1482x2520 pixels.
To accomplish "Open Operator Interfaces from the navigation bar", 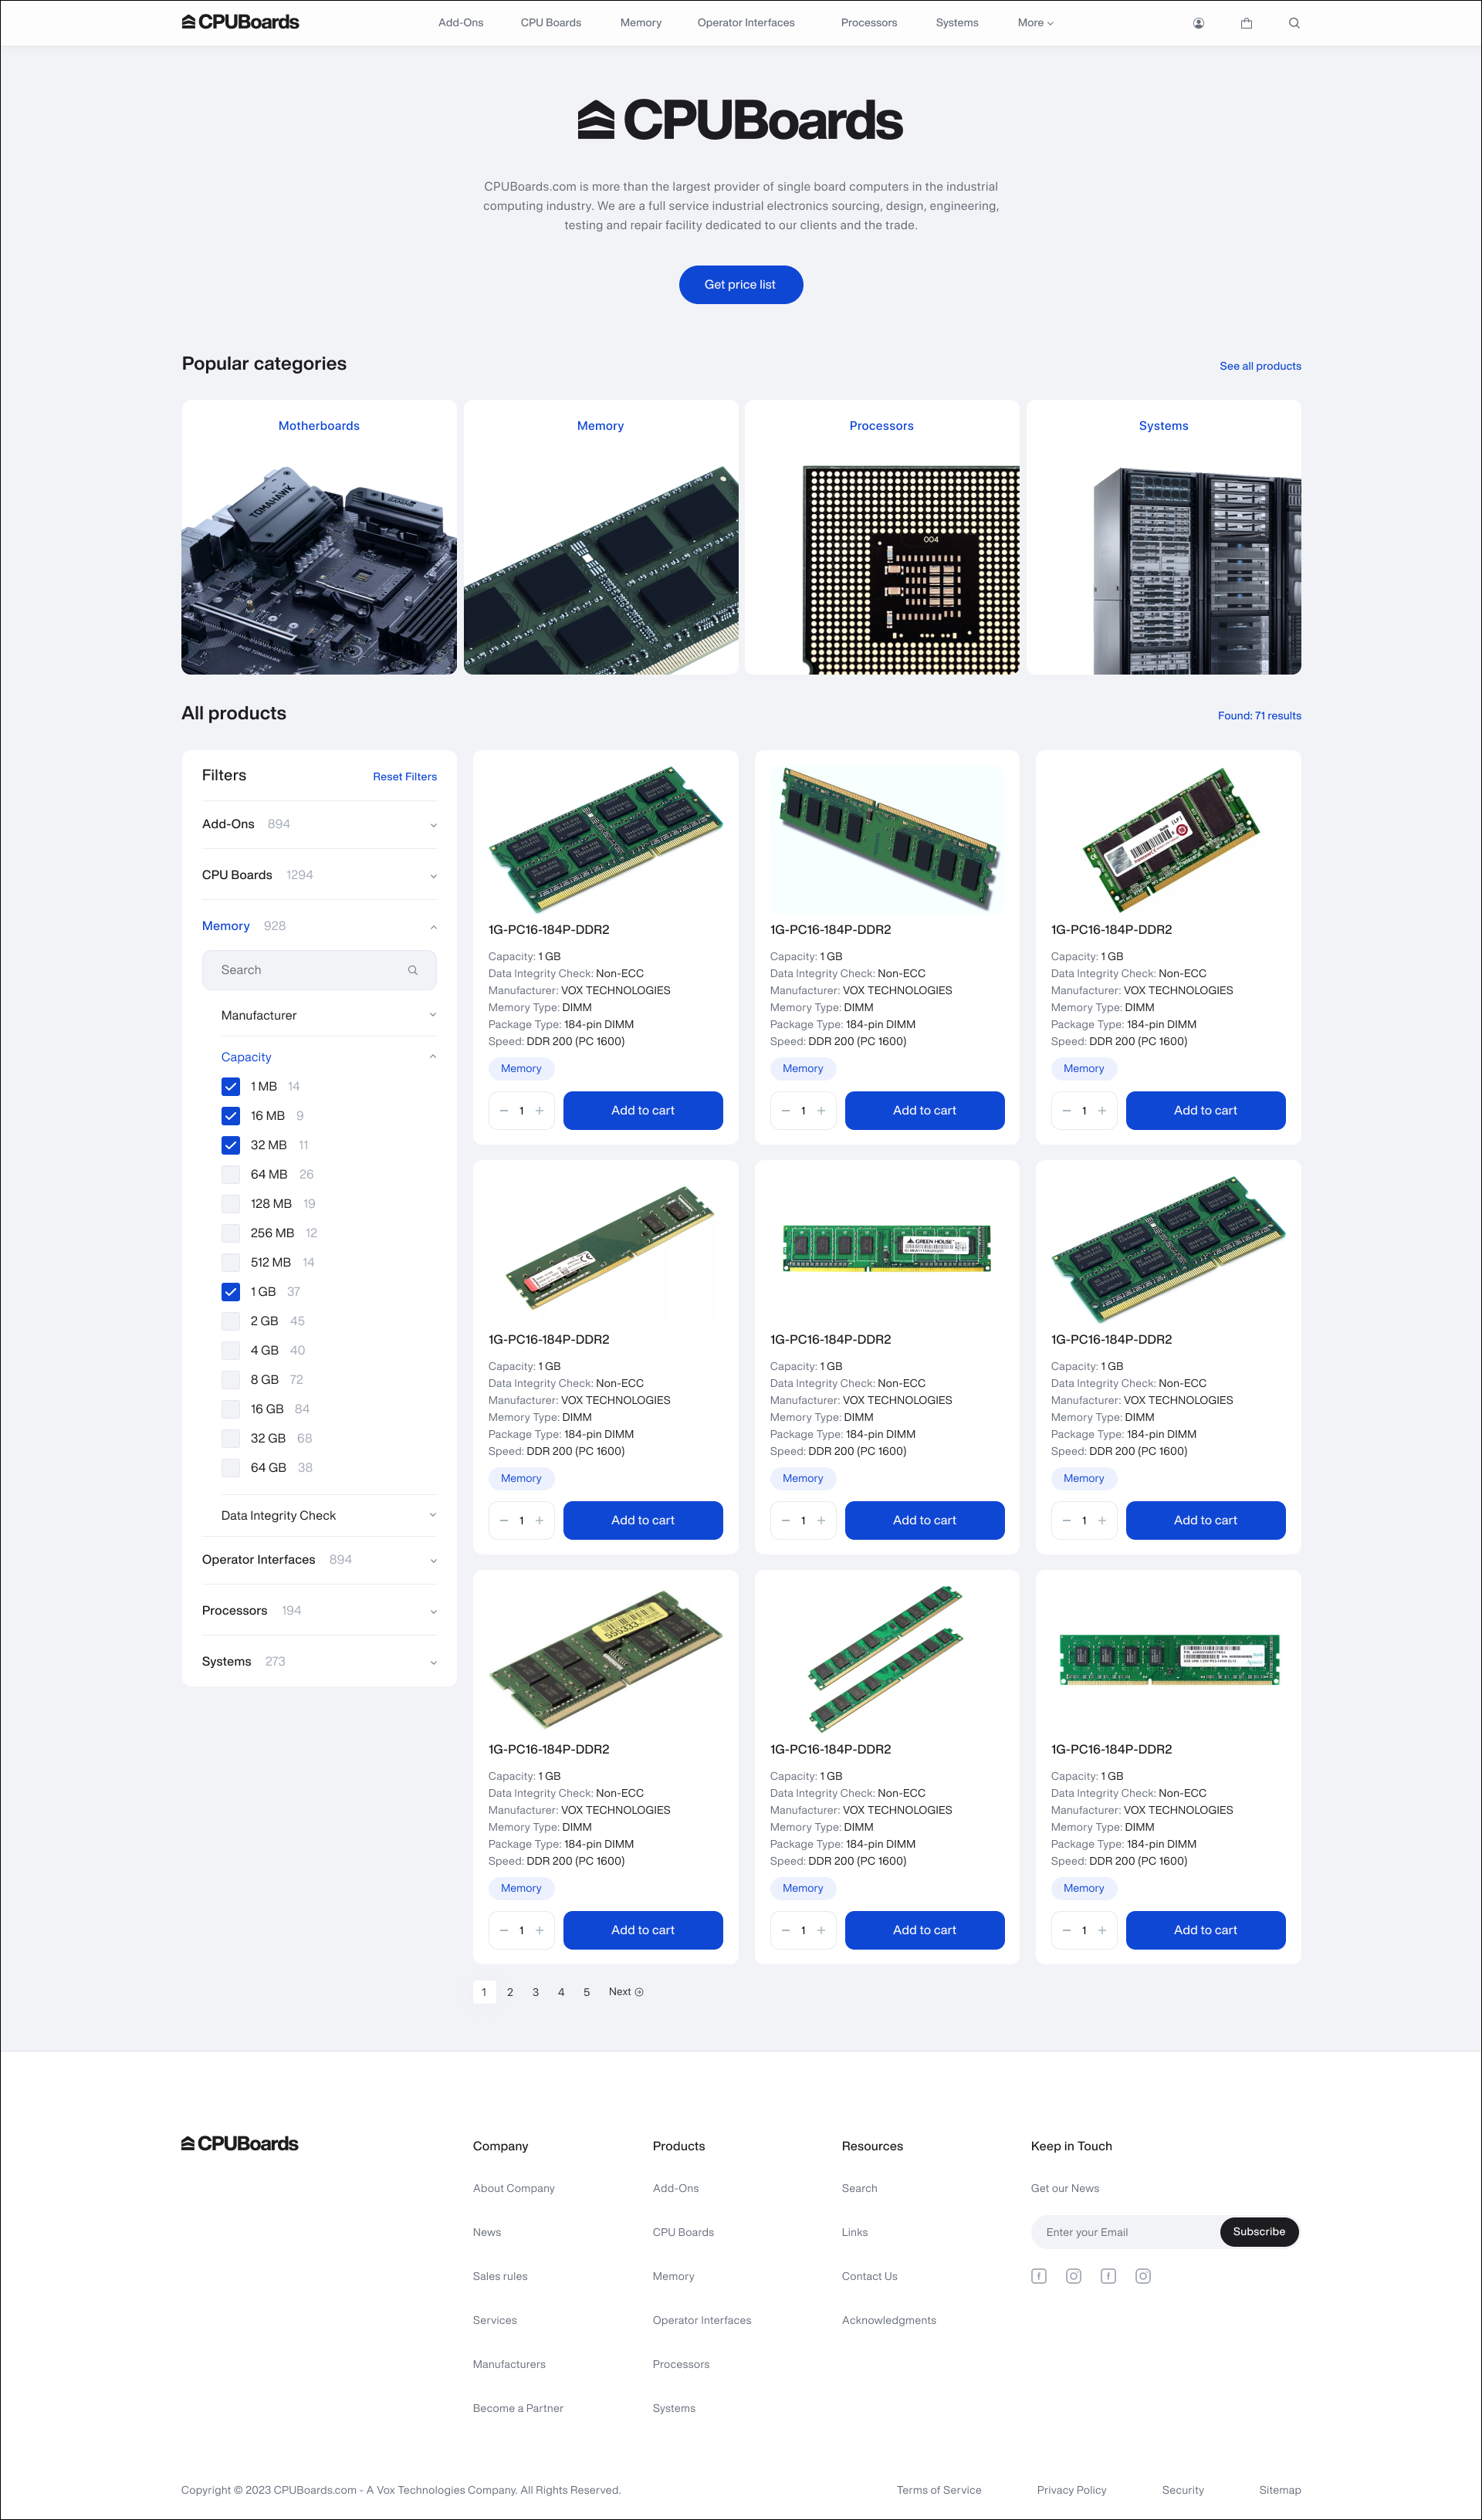I will [x=746, y=22].
